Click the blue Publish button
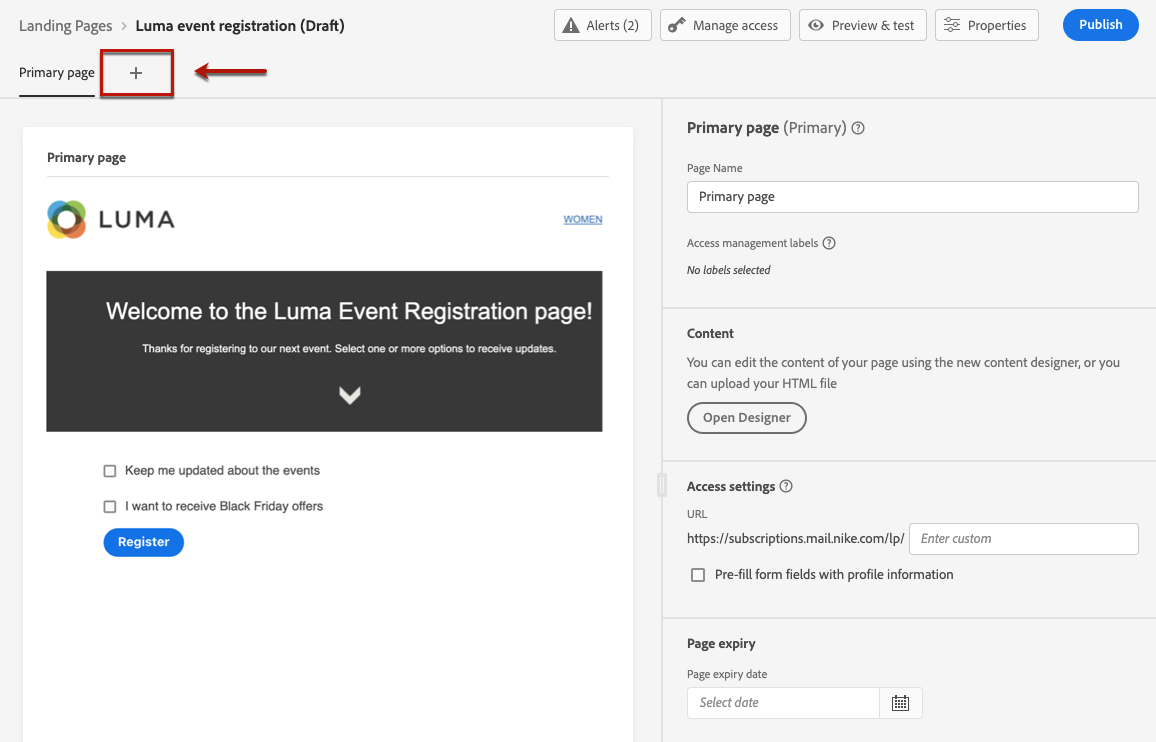The height and width of the screenshot is (742, 1156). 1100,25
